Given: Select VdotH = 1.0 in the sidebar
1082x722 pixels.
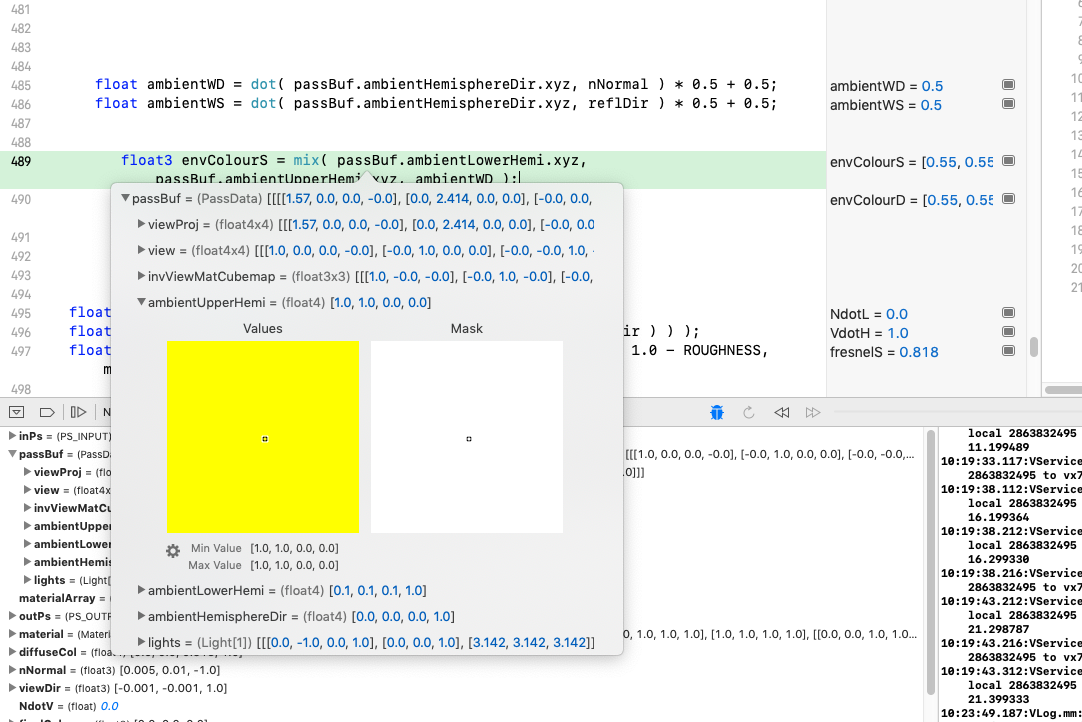Looking at the screenshot, I should point(869,333).
